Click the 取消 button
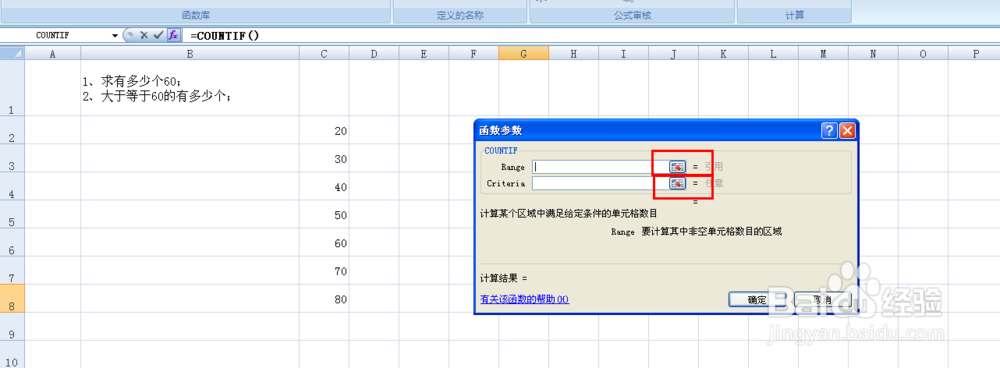Viewport: 1000px width, 368px height. [x=823, y=300]
